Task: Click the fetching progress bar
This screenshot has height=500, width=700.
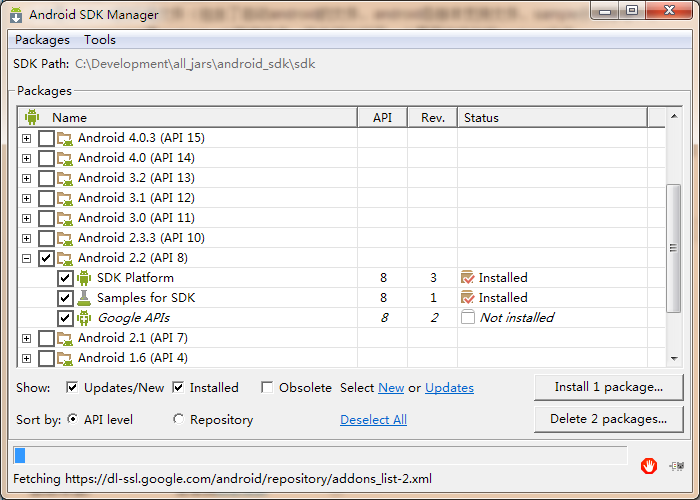Action: point(320,455)
